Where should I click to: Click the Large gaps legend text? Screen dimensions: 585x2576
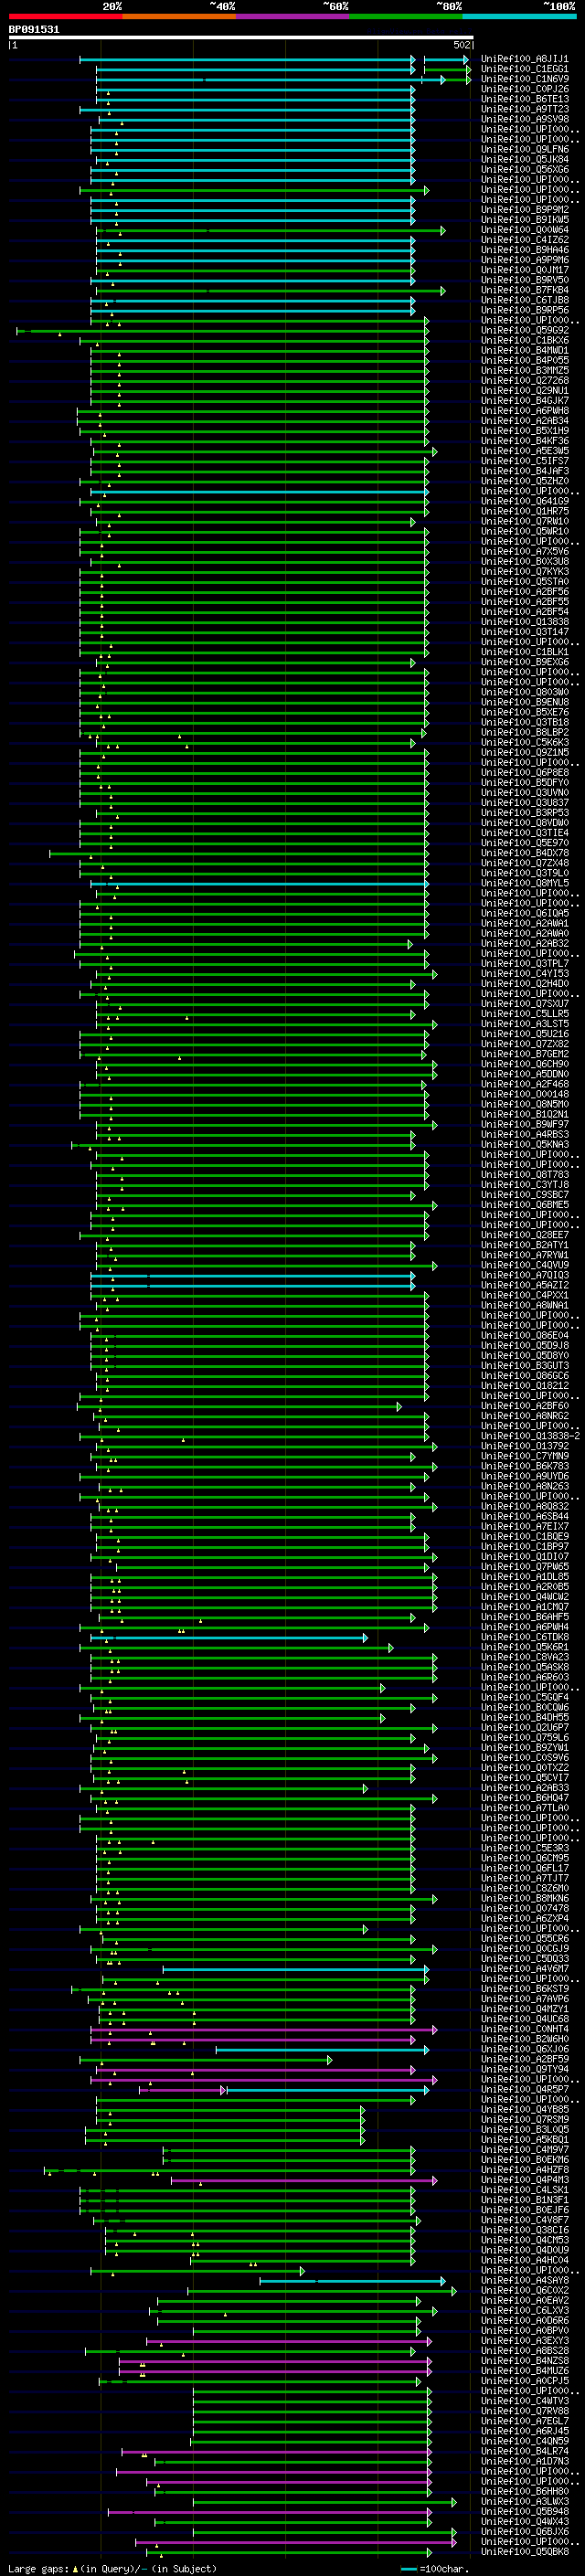coord(113,2569)
